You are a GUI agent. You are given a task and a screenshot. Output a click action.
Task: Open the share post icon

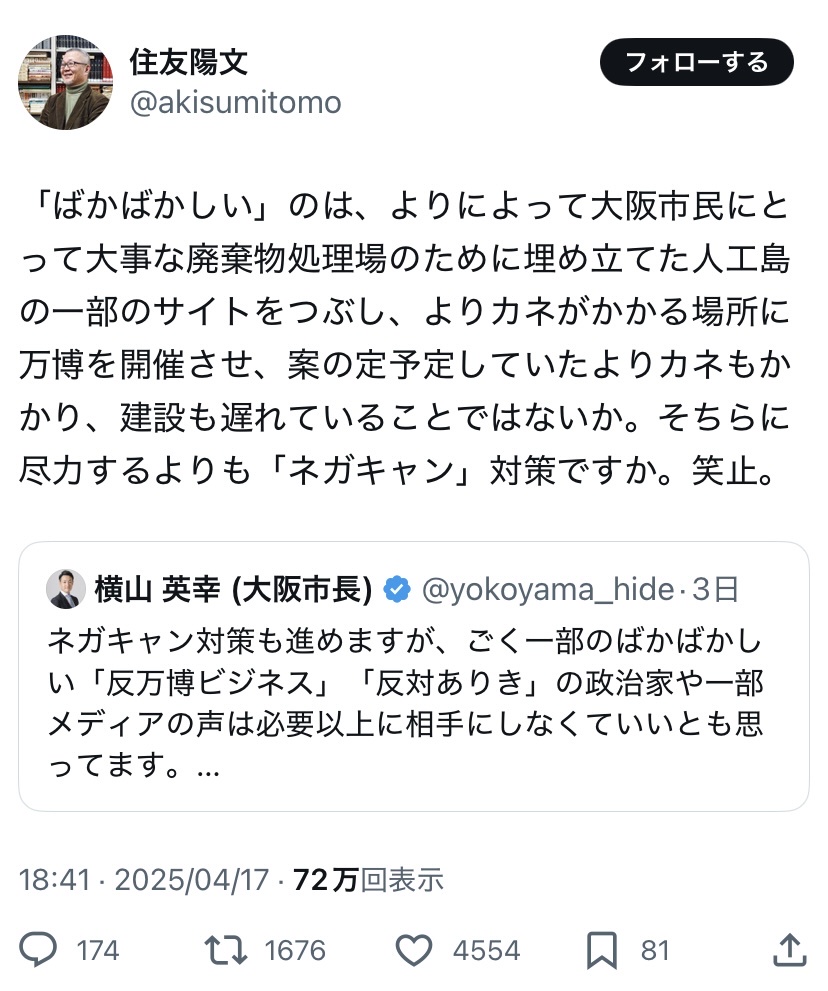coord(789,949)
